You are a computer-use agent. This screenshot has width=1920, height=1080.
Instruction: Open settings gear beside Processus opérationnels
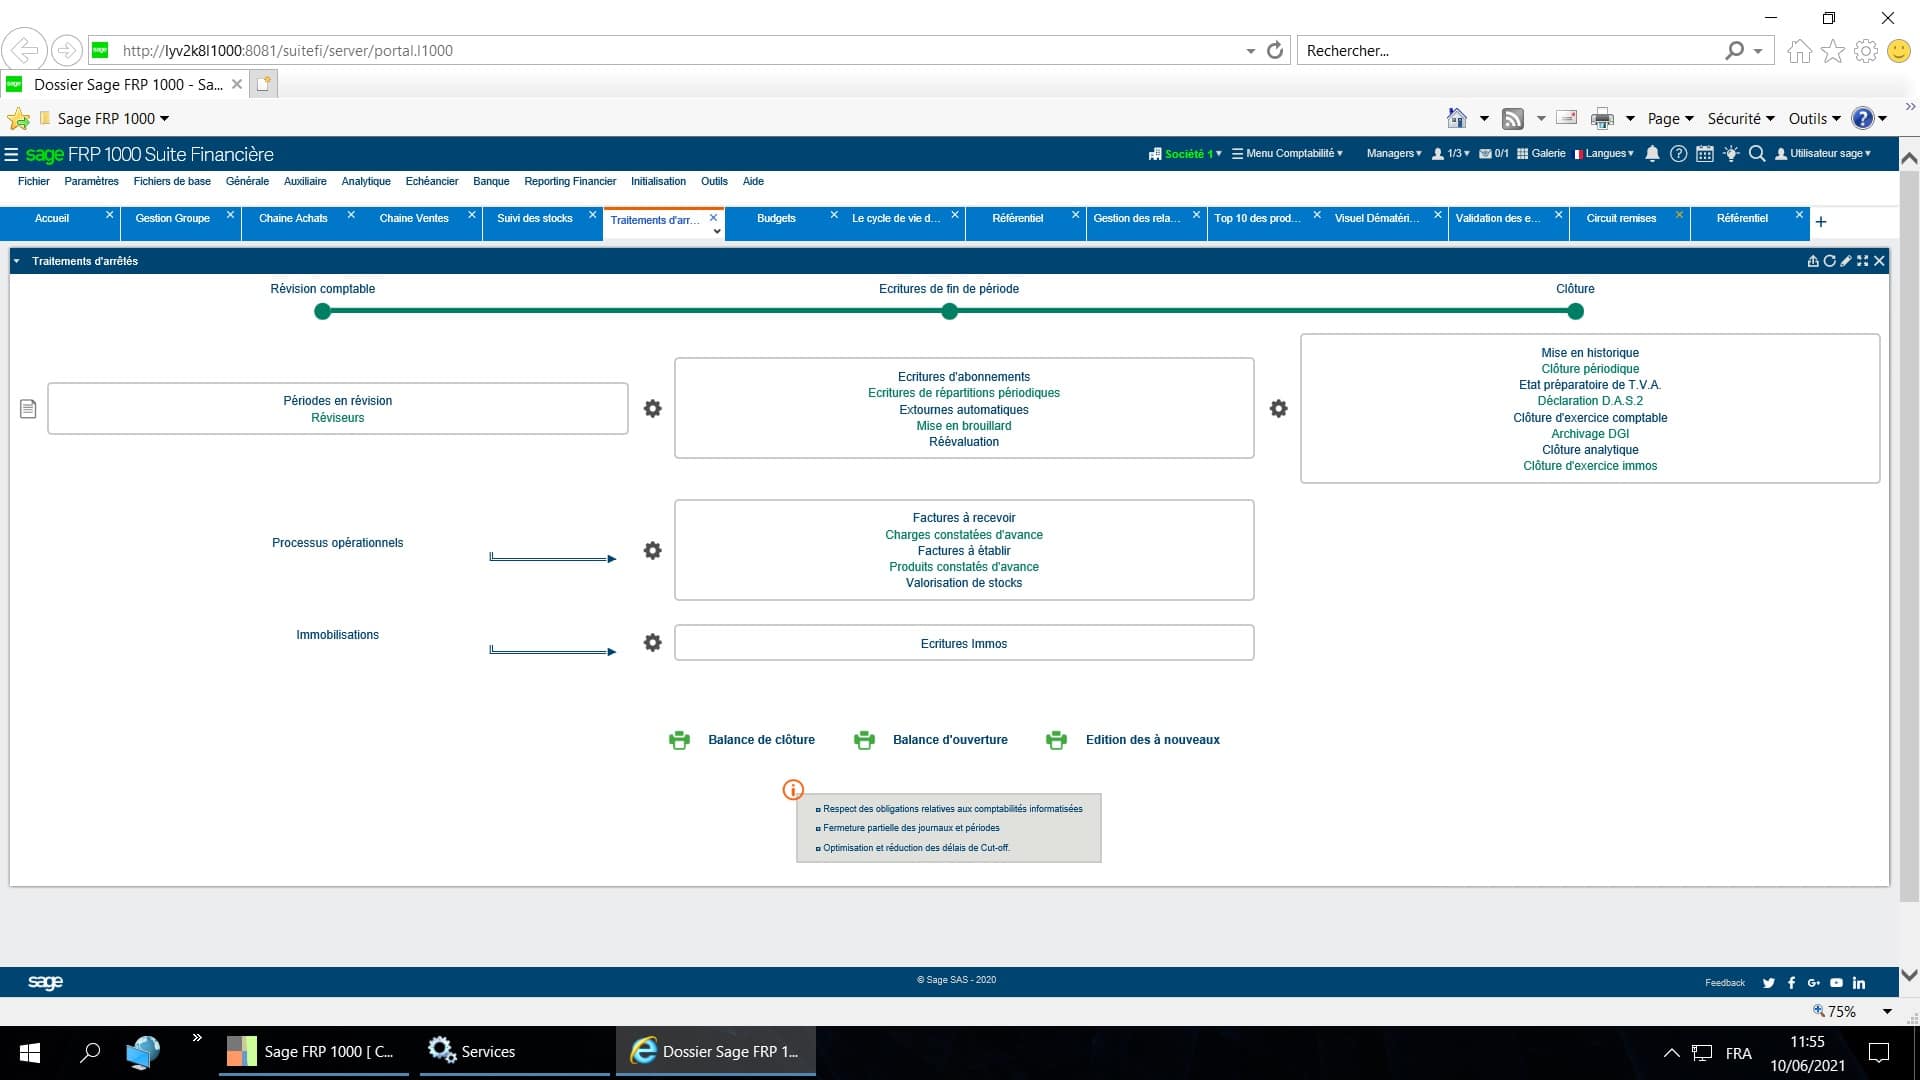(x=652, y=550)
